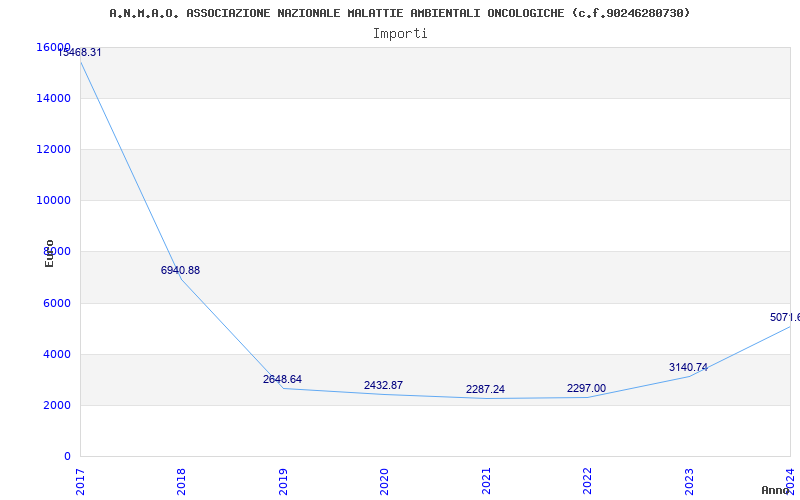Select the 2432.87 data label
The width and height of the screenshot is (800, 500).
coord(383,385)
